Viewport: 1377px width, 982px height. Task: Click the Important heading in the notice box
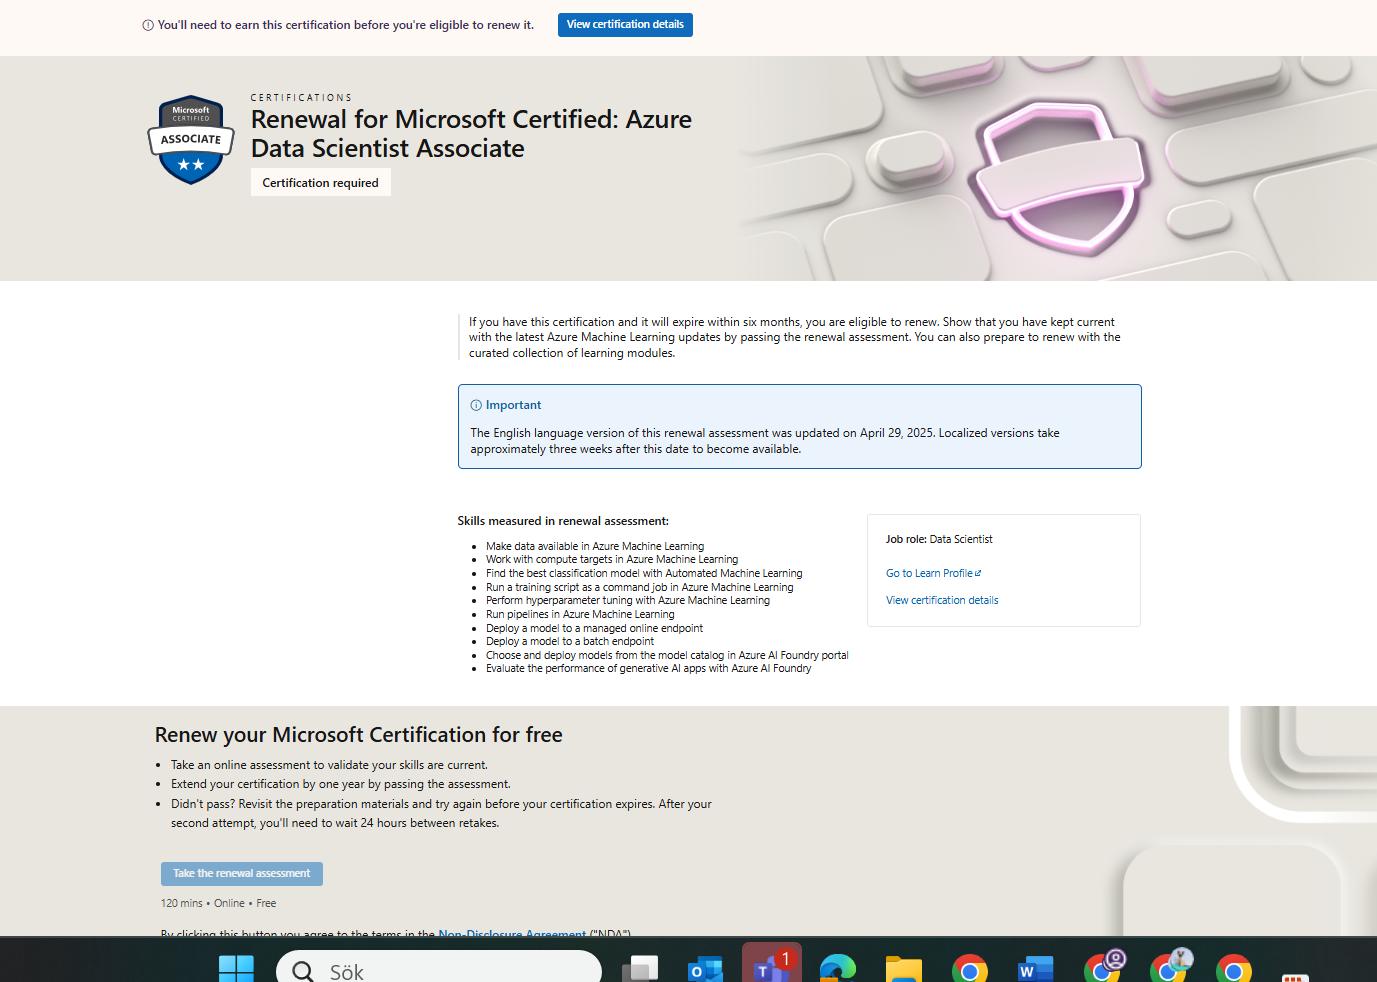[513, 405]
